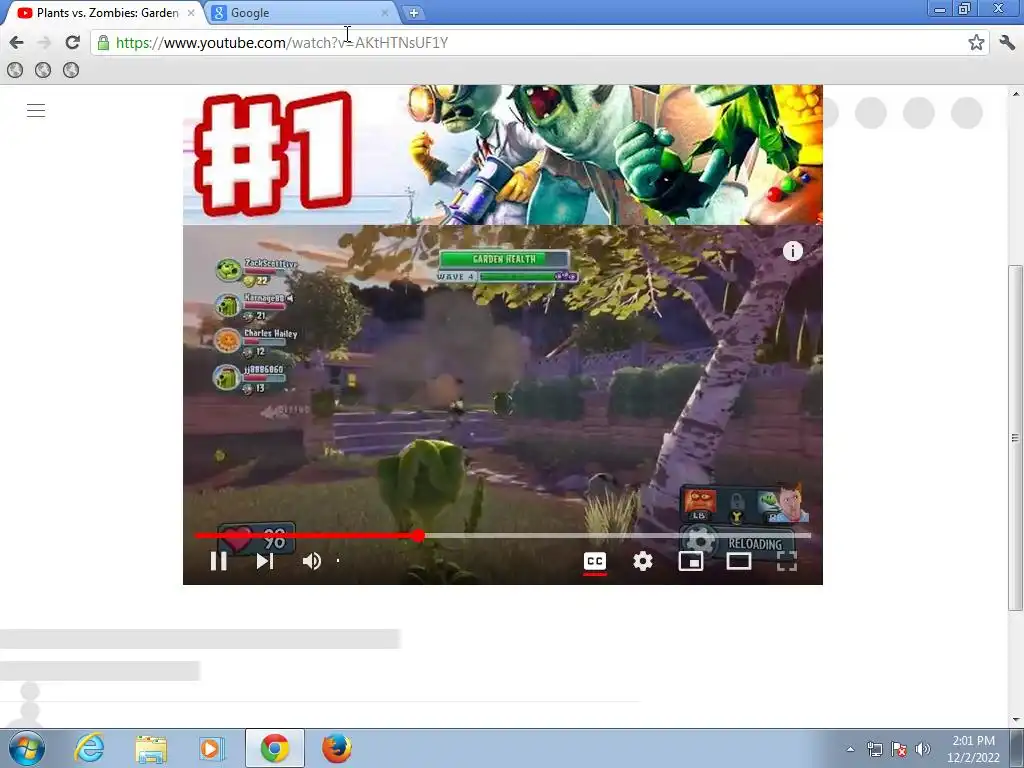
Task: Click the browser forward arrow
Action: point(44,42)
